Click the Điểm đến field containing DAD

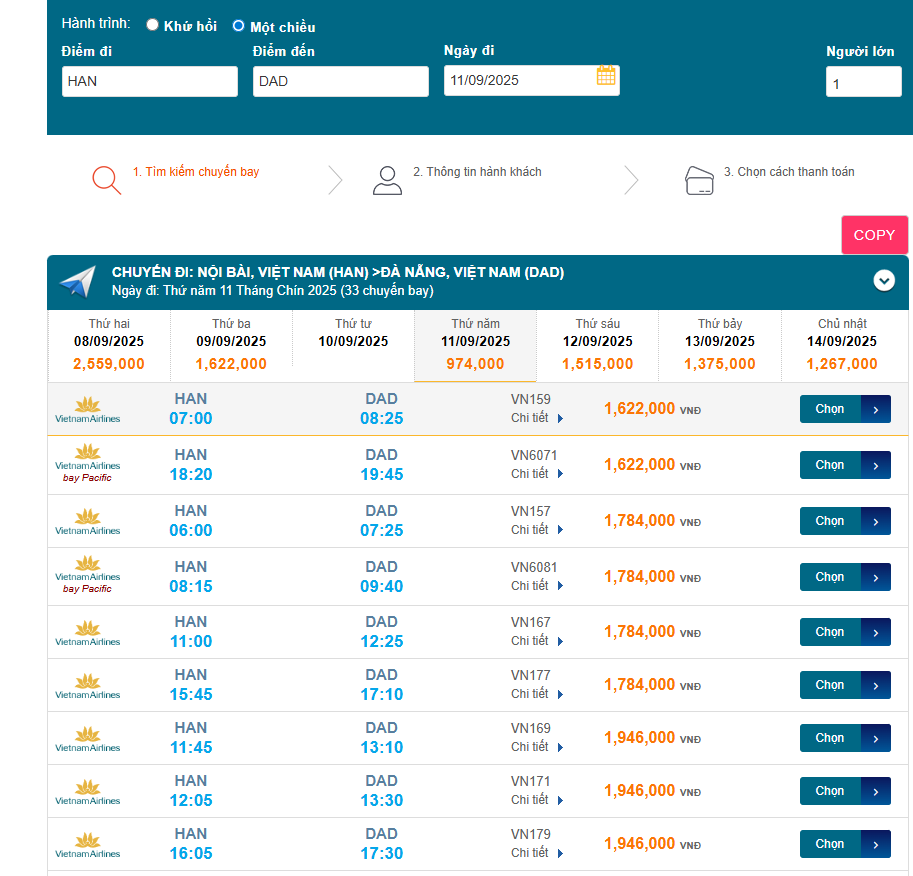click(x=340, y=81)
